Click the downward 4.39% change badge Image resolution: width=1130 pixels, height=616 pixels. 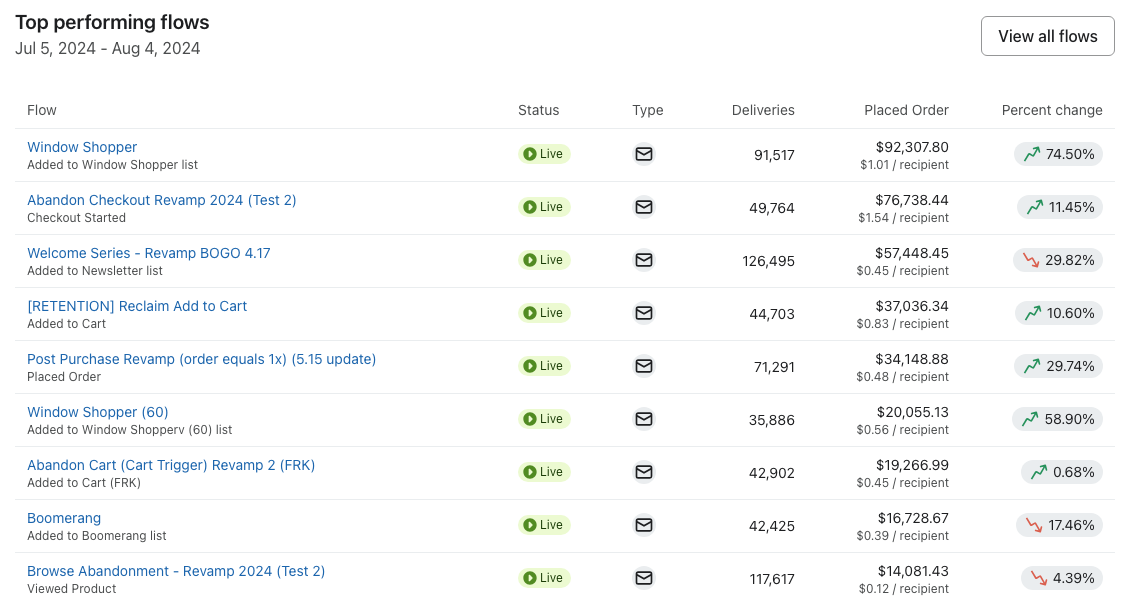pyautogui.click(x=1062, y=578)
